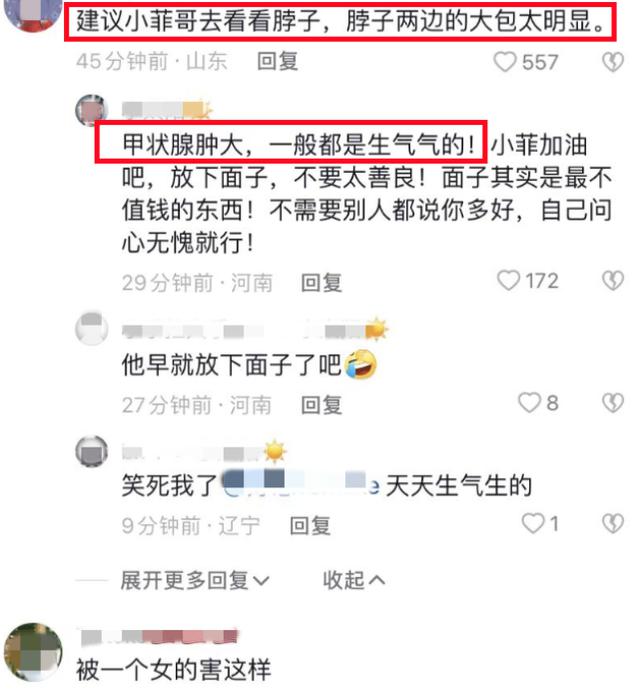640x694 pixels.
Task: Like the top comment with 557 likes
Action: click(x=505, y=62)
